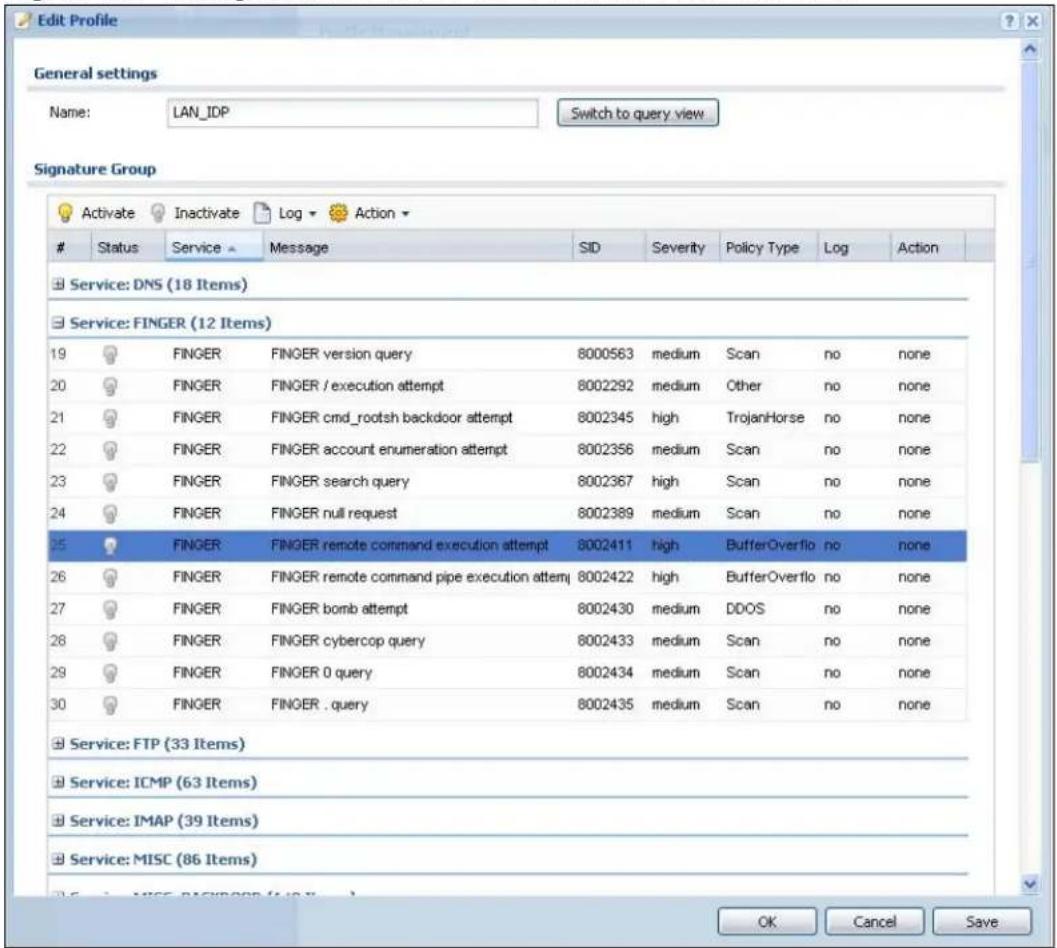The image size is (1057, 948).
Task: Select the FINGER cybercop query message
Action: click(348, 641)
